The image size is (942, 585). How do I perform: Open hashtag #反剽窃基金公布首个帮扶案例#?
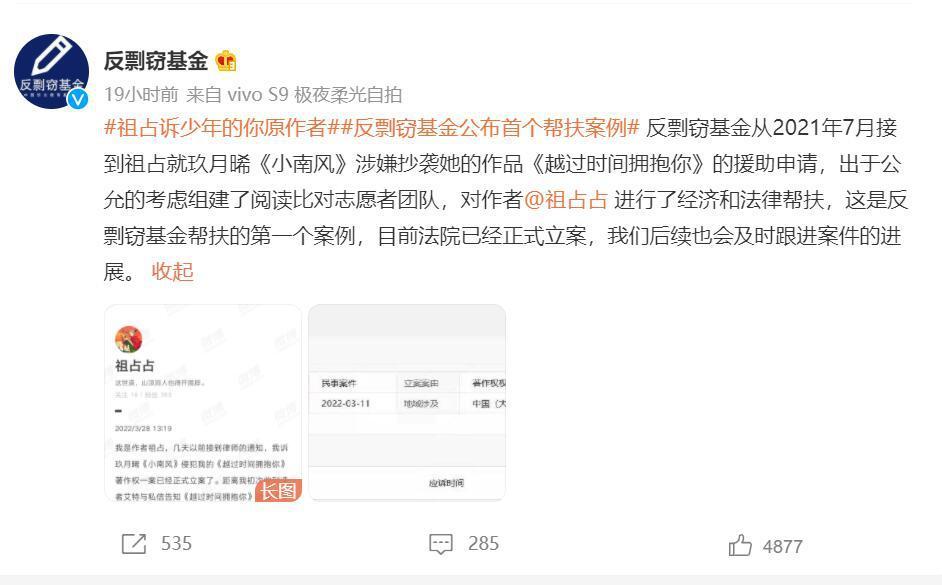(x=484, y=128)
